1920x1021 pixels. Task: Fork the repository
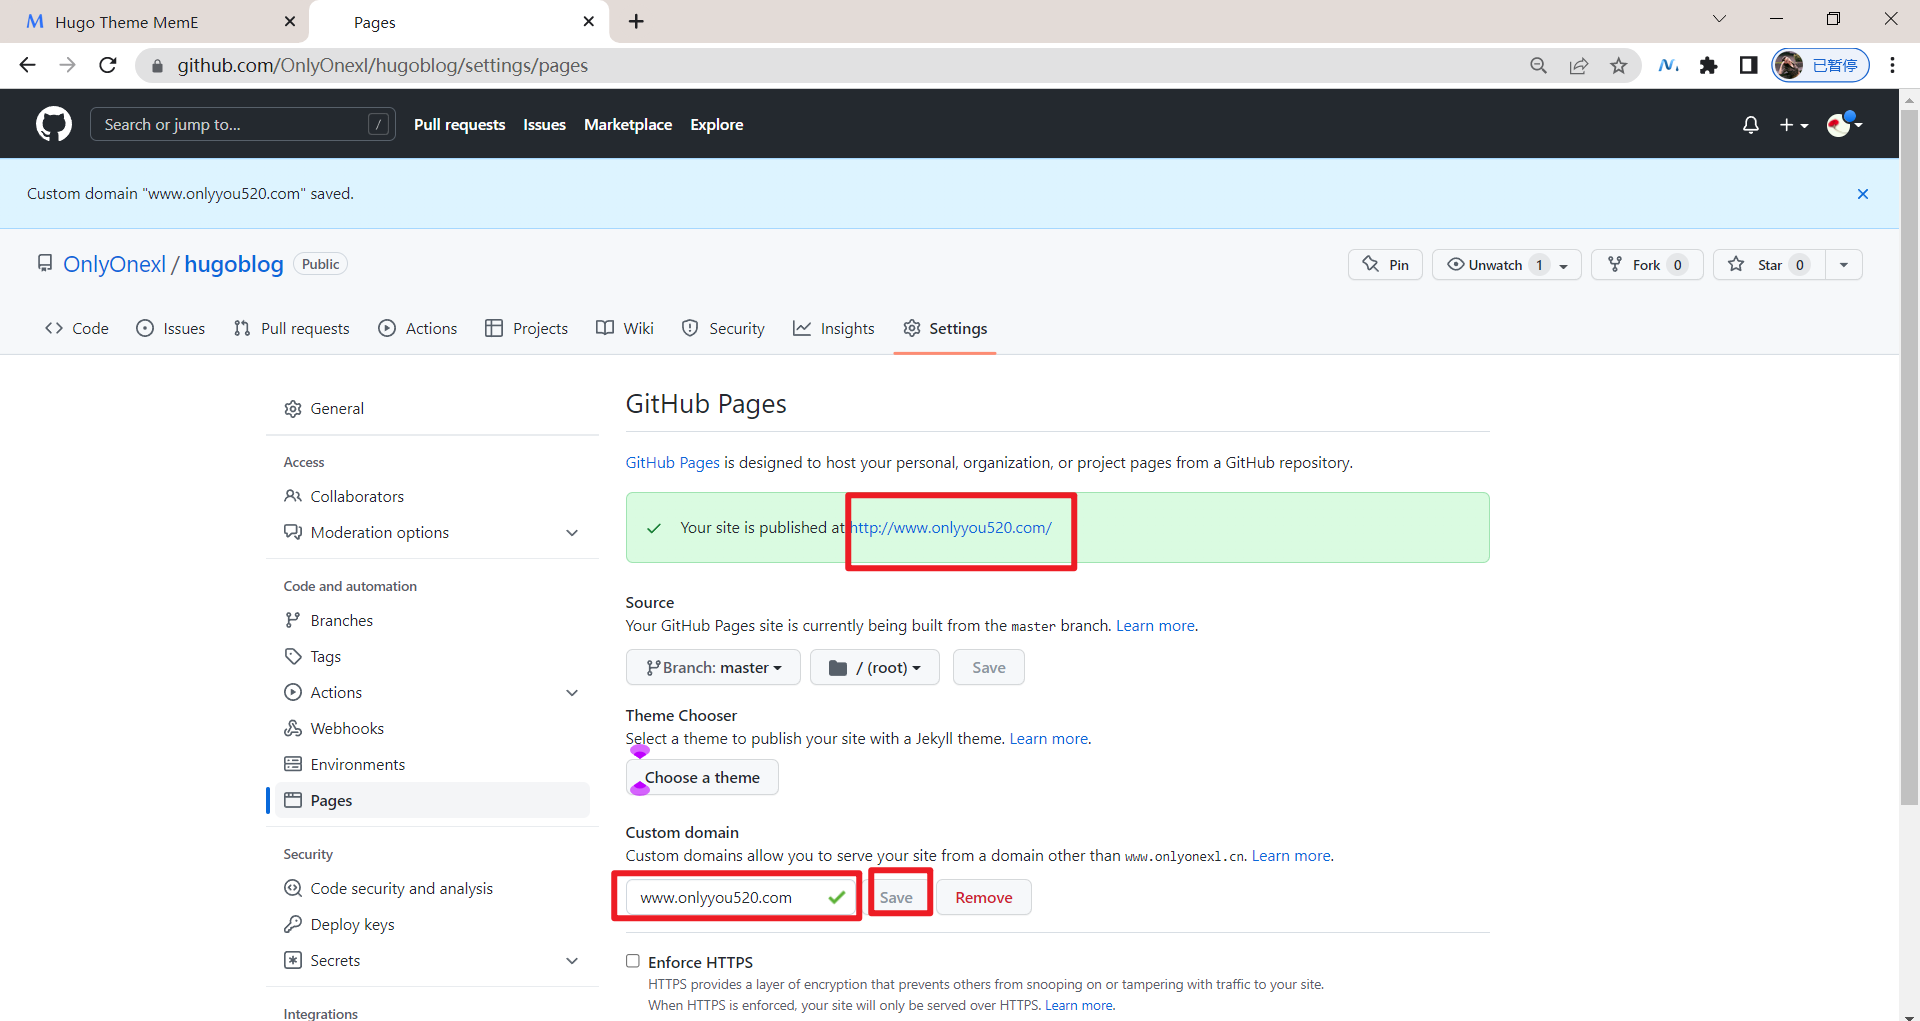1647,265
